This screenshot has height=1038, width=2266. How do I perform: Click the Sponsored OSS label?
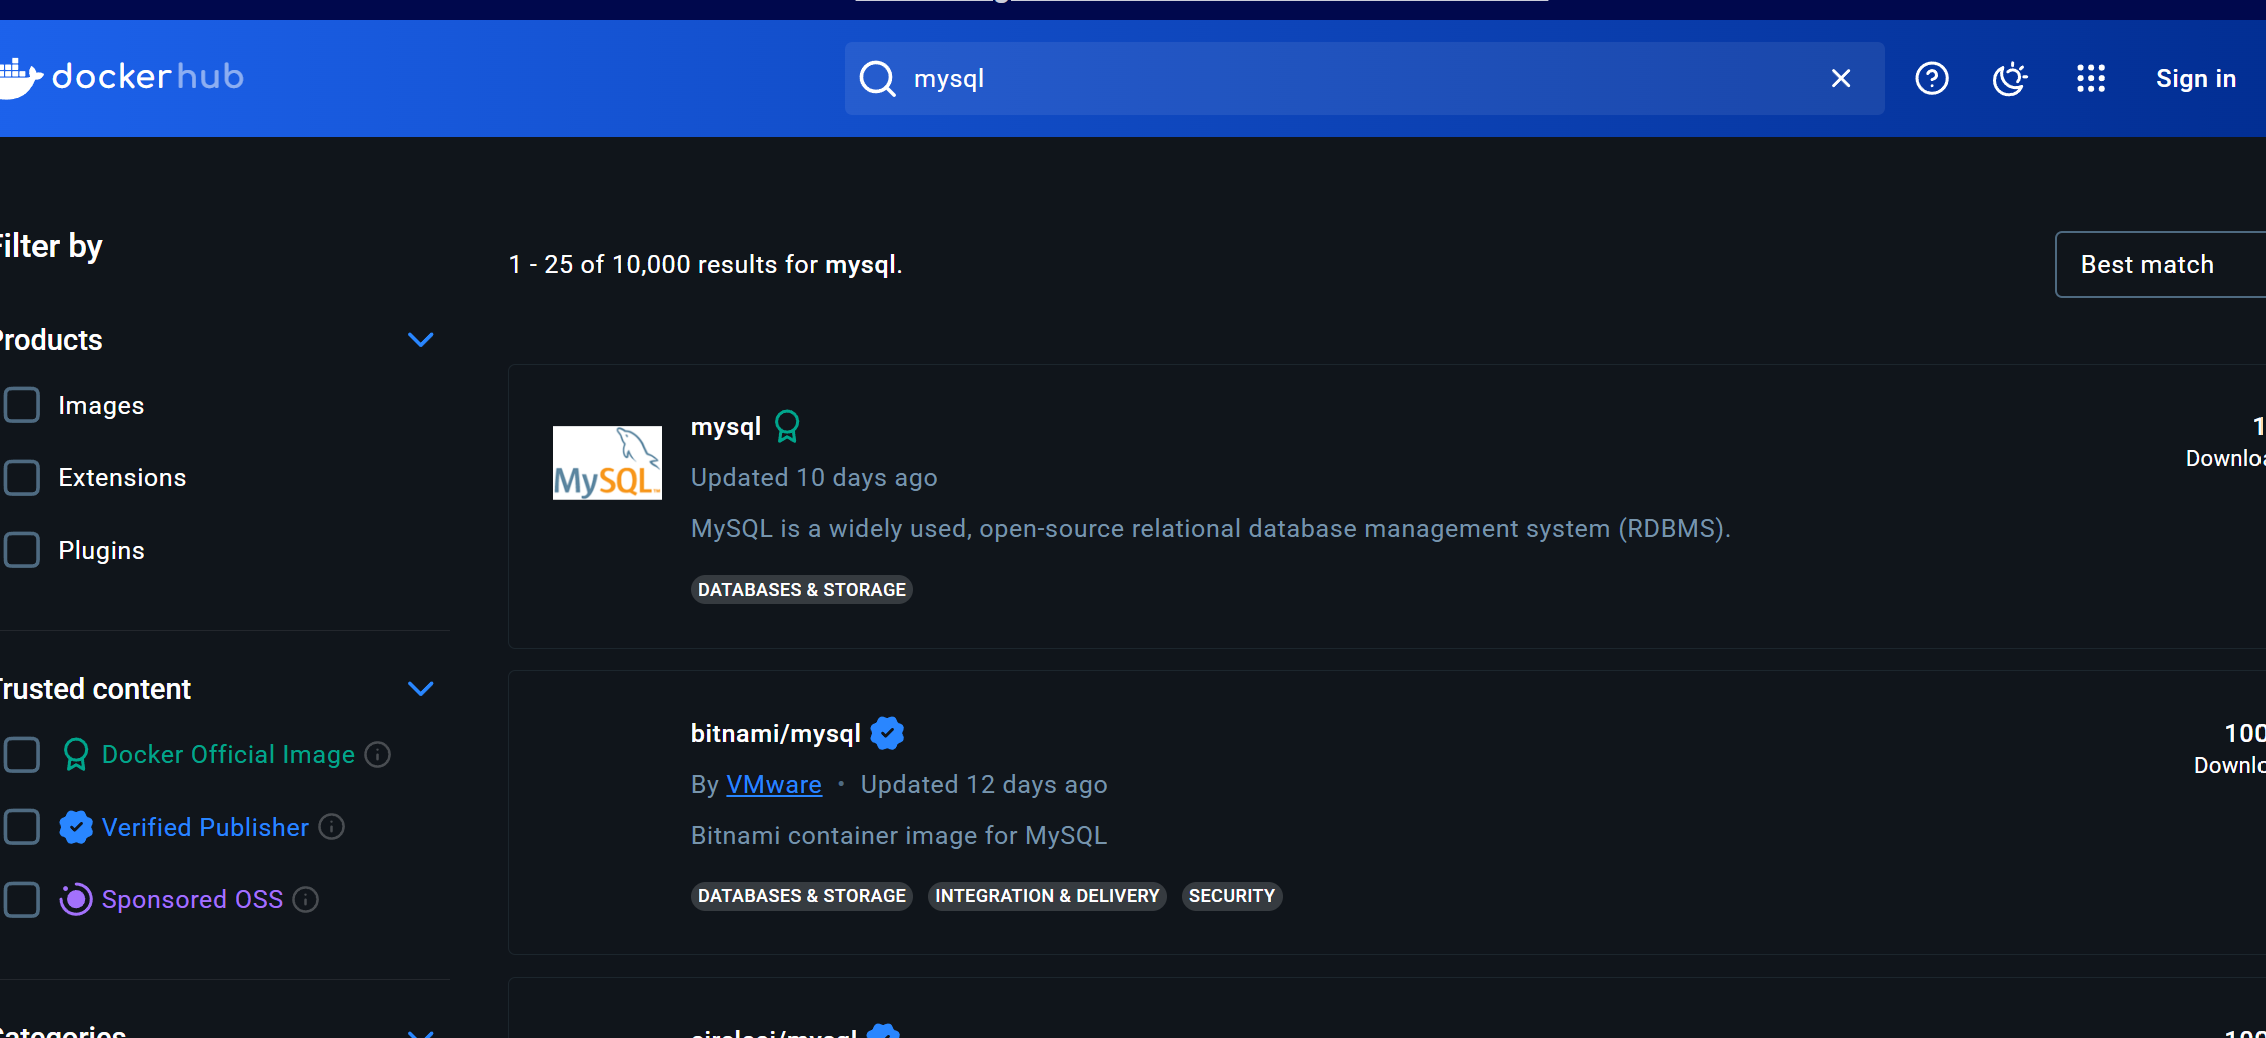tap(192, 899)
